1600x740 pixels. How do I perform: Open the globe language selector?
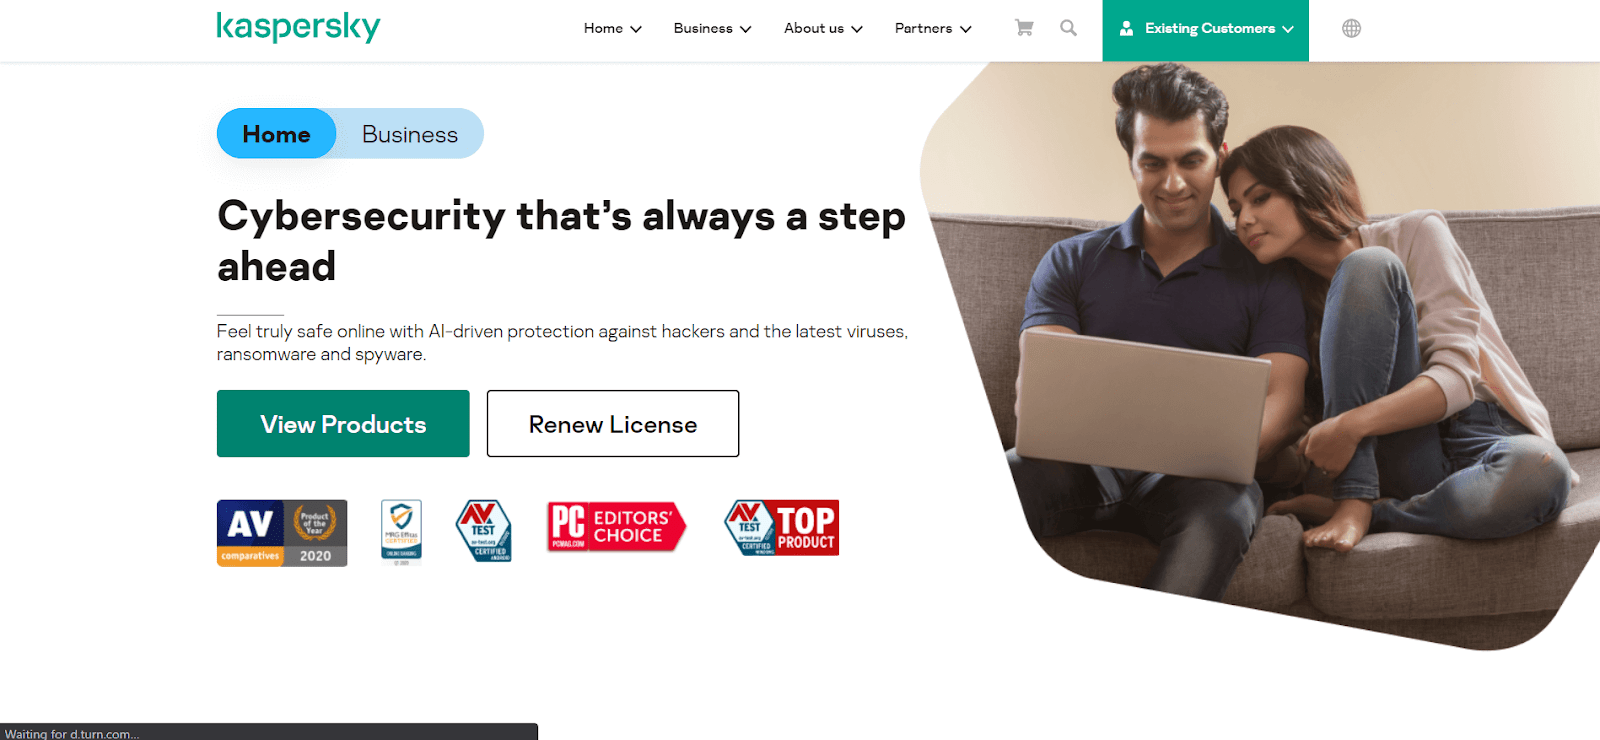point(1351,28)
